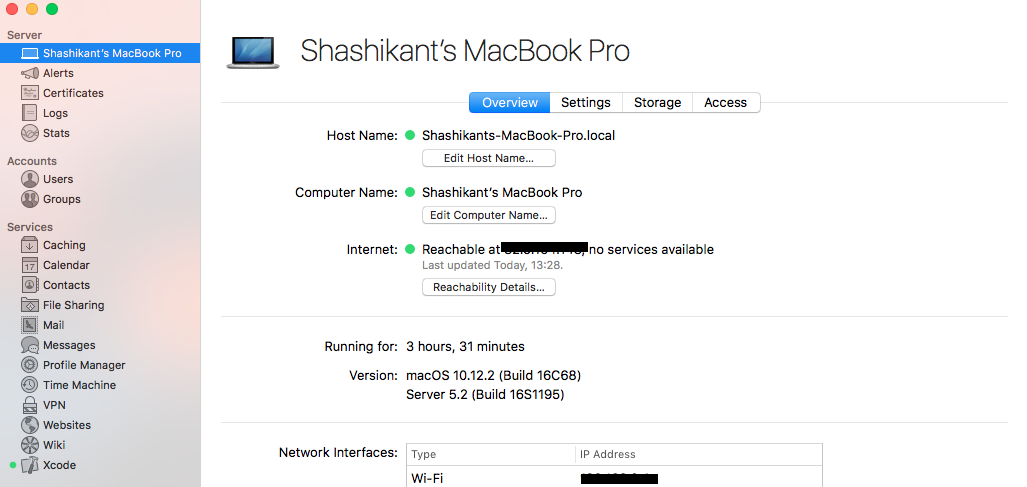Select the Certificates icon in sidebar
Screen dimensions: 1027x487
coord(30,93)
